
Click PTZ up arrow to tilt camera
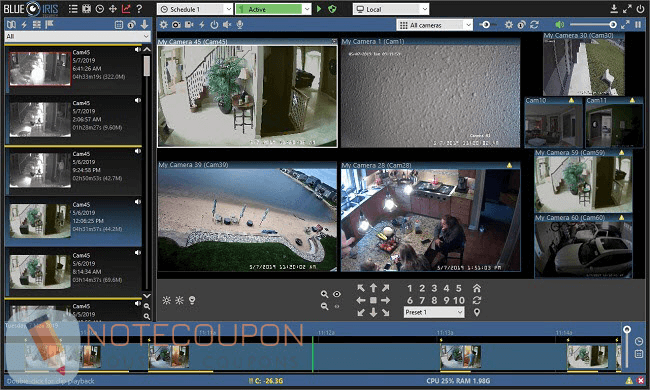373,288
